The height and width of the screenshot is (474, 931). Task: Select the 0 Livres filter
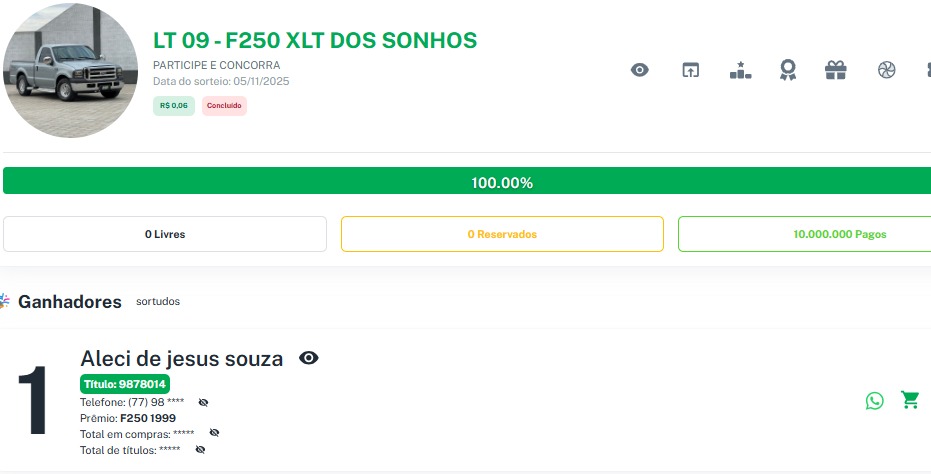(x=165, y=234)
